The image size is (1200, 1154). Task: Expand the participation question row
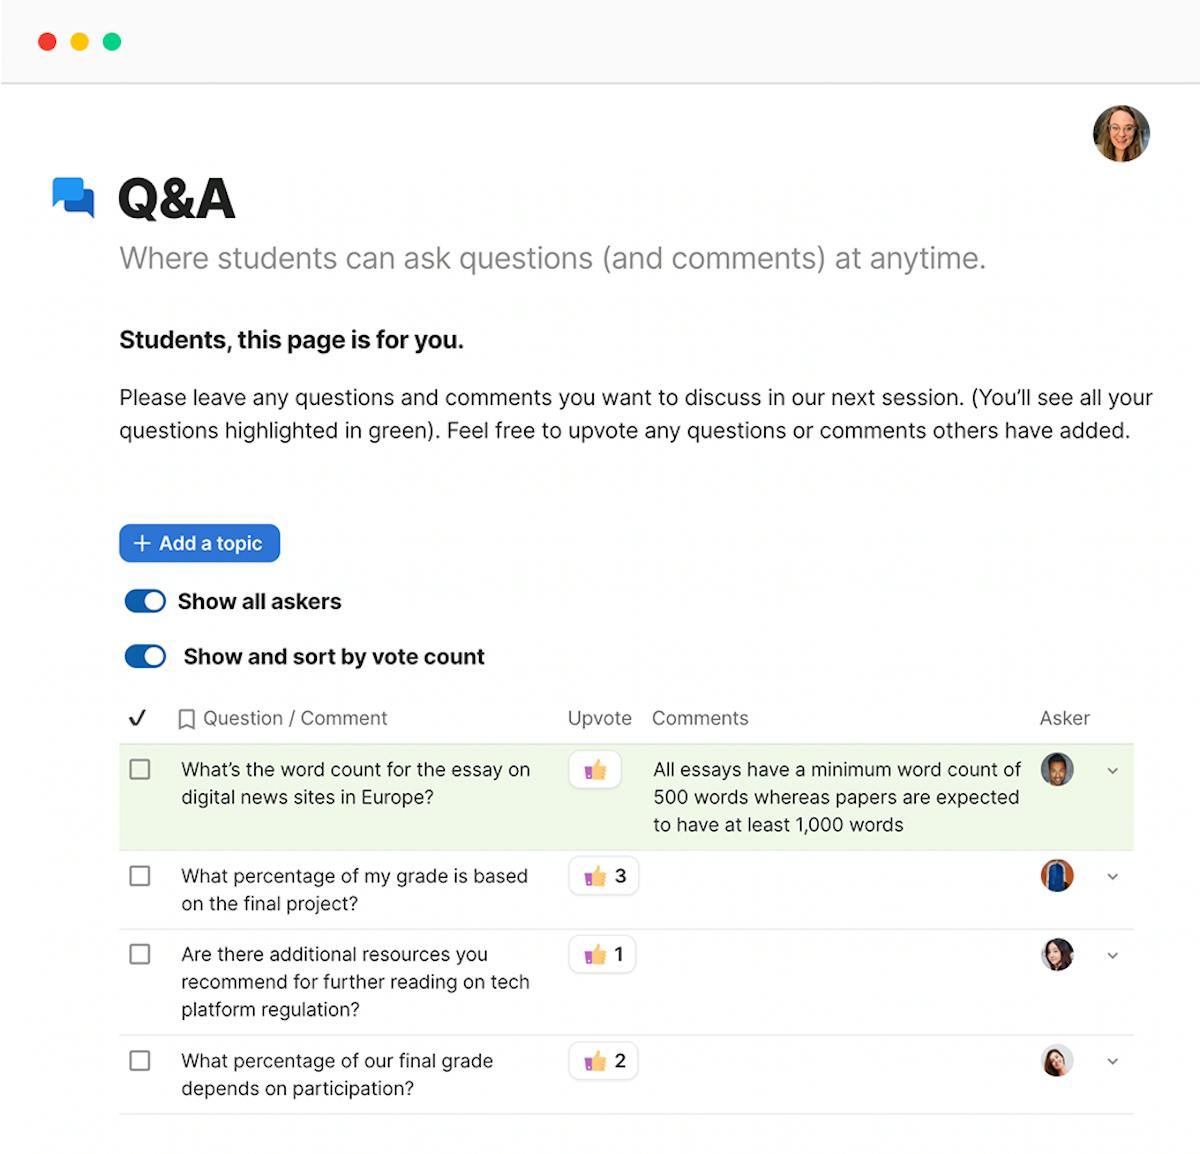click(x=1112, y=1061)
